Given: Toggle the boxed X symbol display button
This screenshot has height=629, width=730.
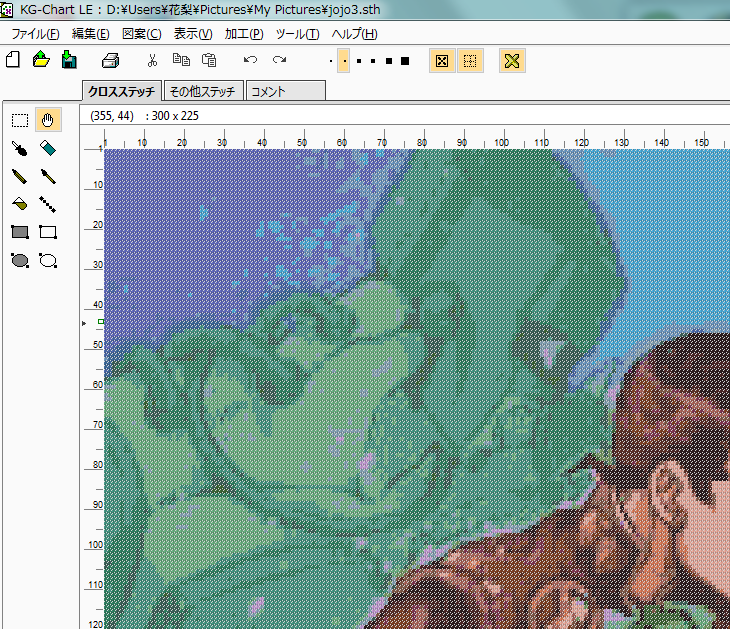Looking at the screenshot, I should pyautogui.click(x=442, y=61).
